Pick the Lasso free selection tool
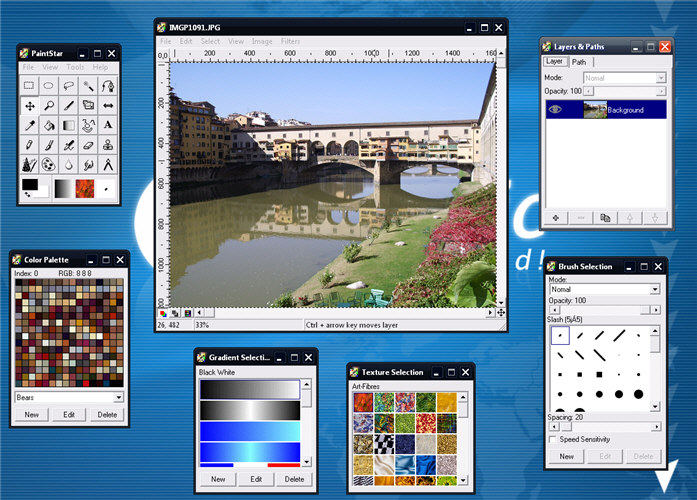 68,85
